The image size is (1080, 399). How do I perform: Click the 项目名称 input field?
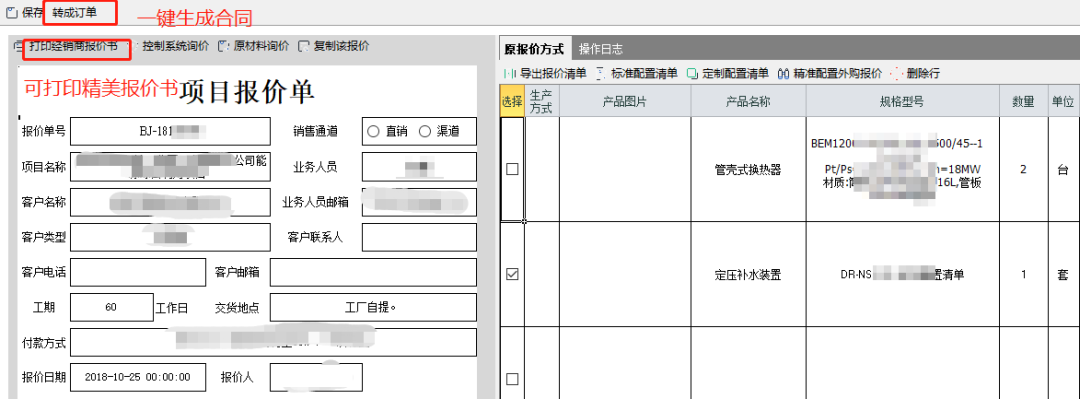coord(170,167)
